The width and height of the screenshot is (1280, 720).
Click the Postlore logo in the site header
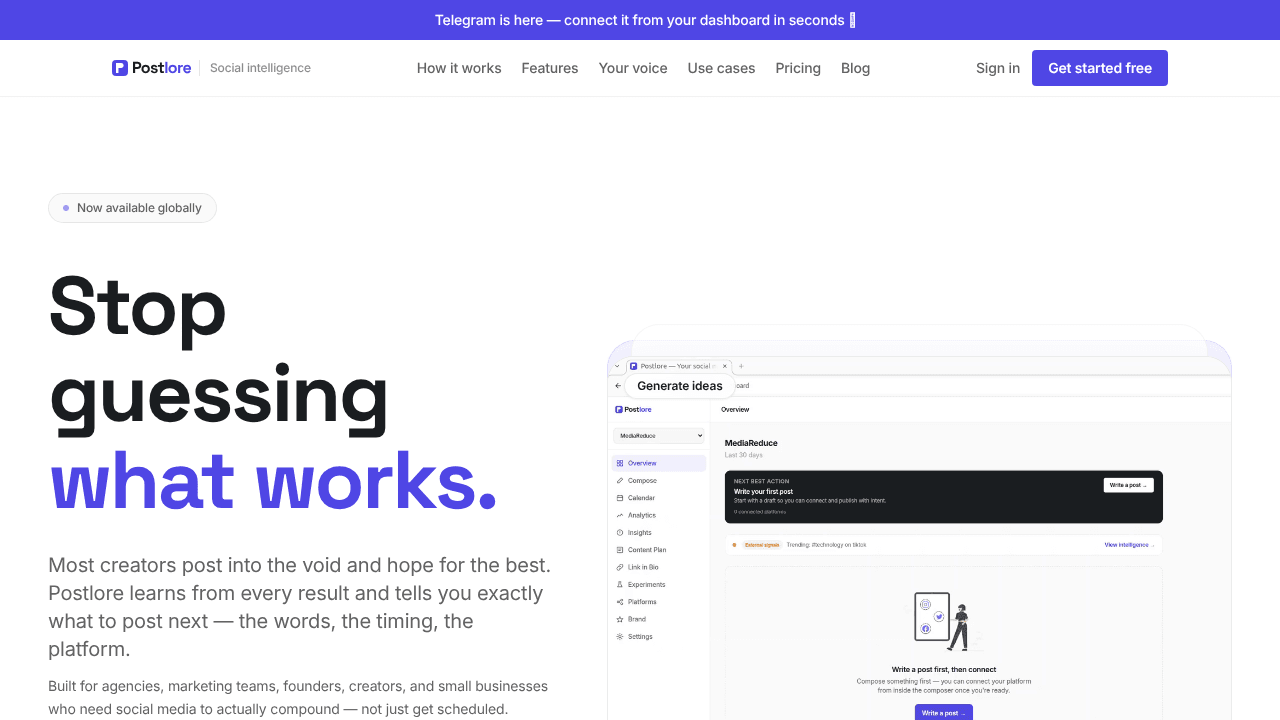[x=151, y=68]
